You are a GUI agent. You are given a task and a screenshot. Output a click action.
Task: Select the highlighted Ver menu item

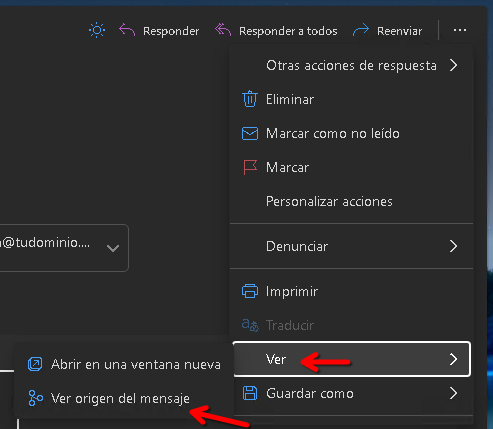coord(352,359)
